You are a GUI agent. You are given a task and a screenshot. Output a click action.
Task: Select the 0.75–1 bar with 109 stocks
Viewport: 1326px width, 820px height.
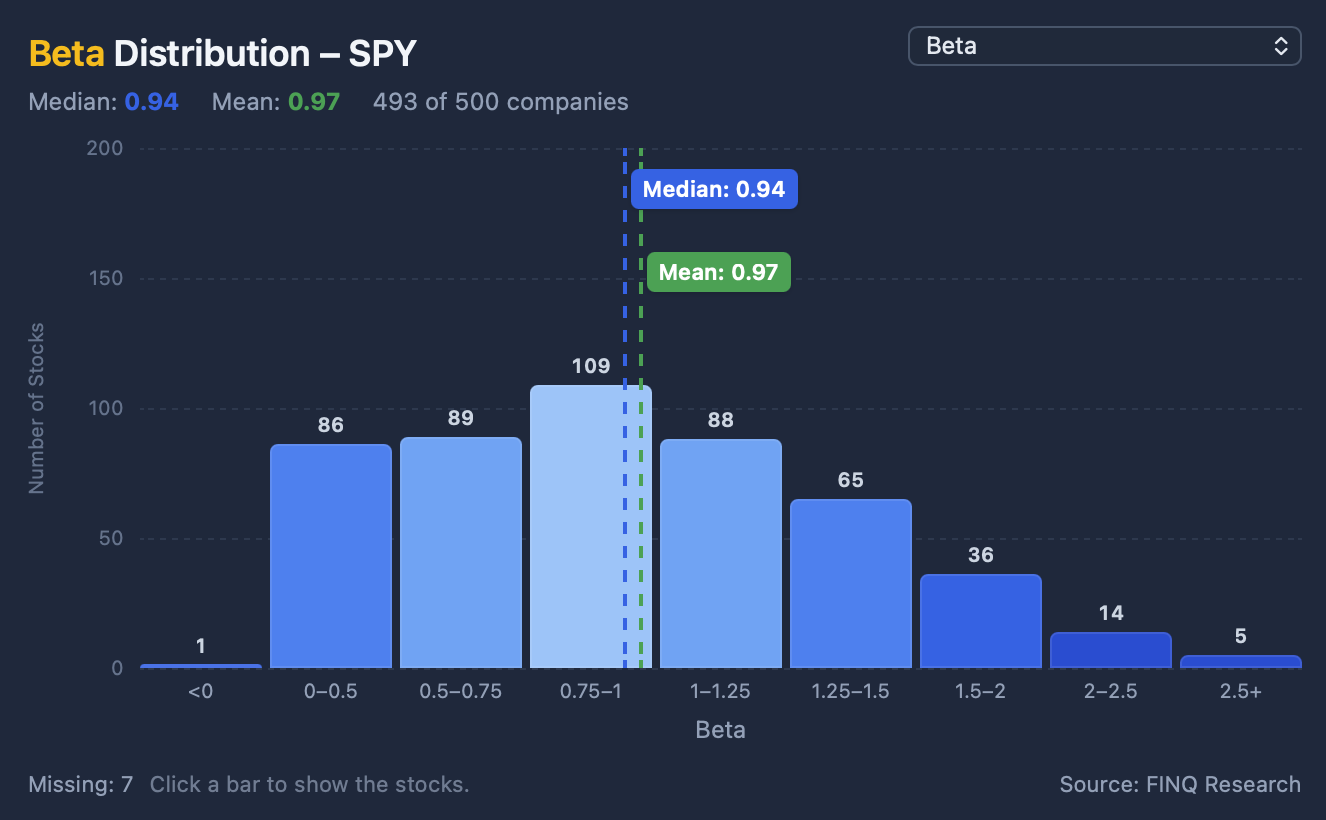click(591, 526)
